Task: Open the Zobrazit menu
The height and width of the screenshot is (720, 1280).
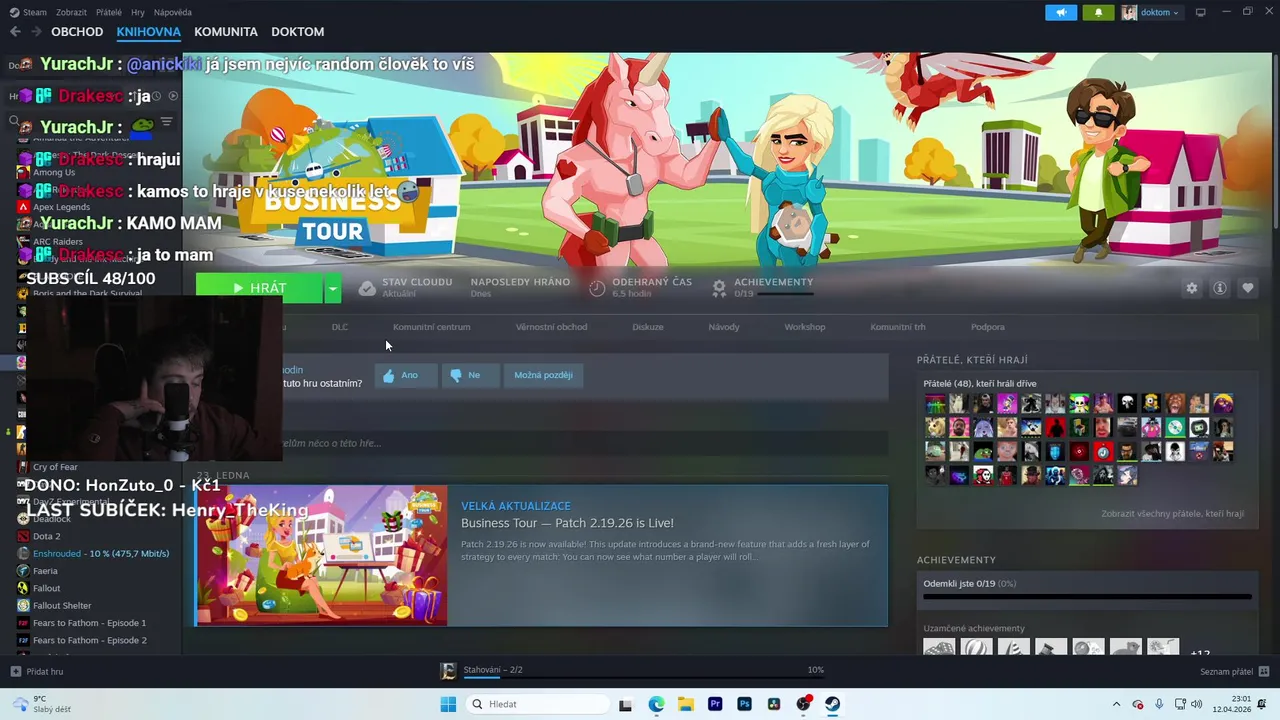Action: [71, 12]
